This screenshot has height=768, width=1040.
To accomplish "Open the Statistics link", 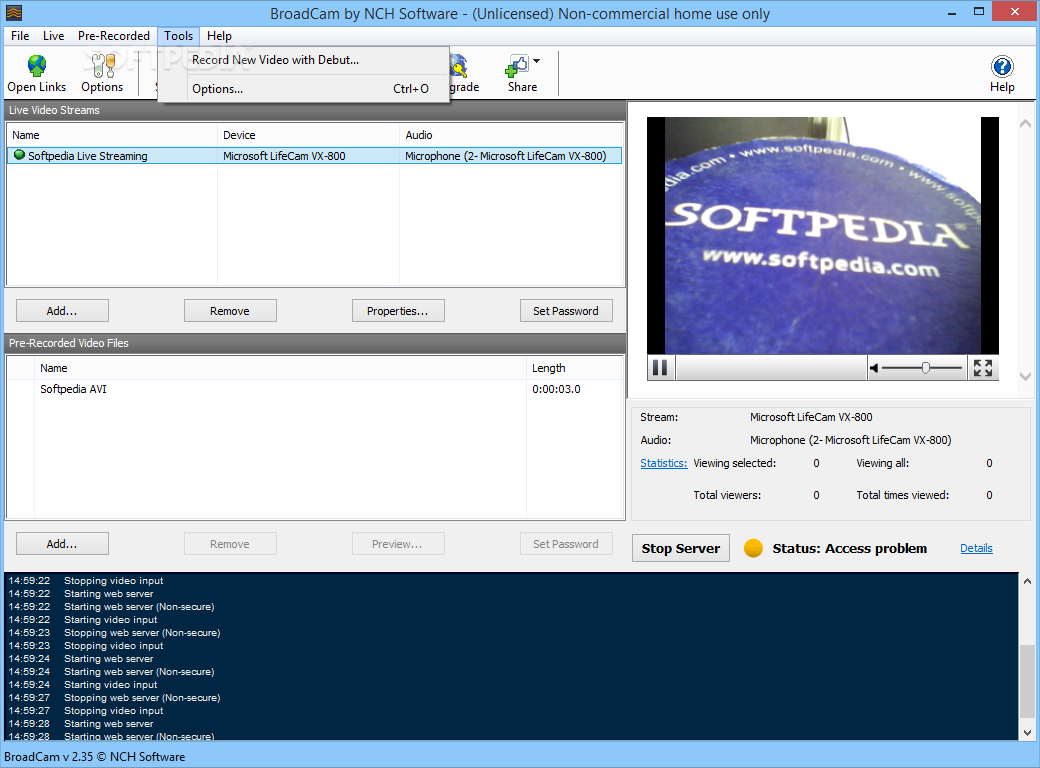I will point(663,463).
